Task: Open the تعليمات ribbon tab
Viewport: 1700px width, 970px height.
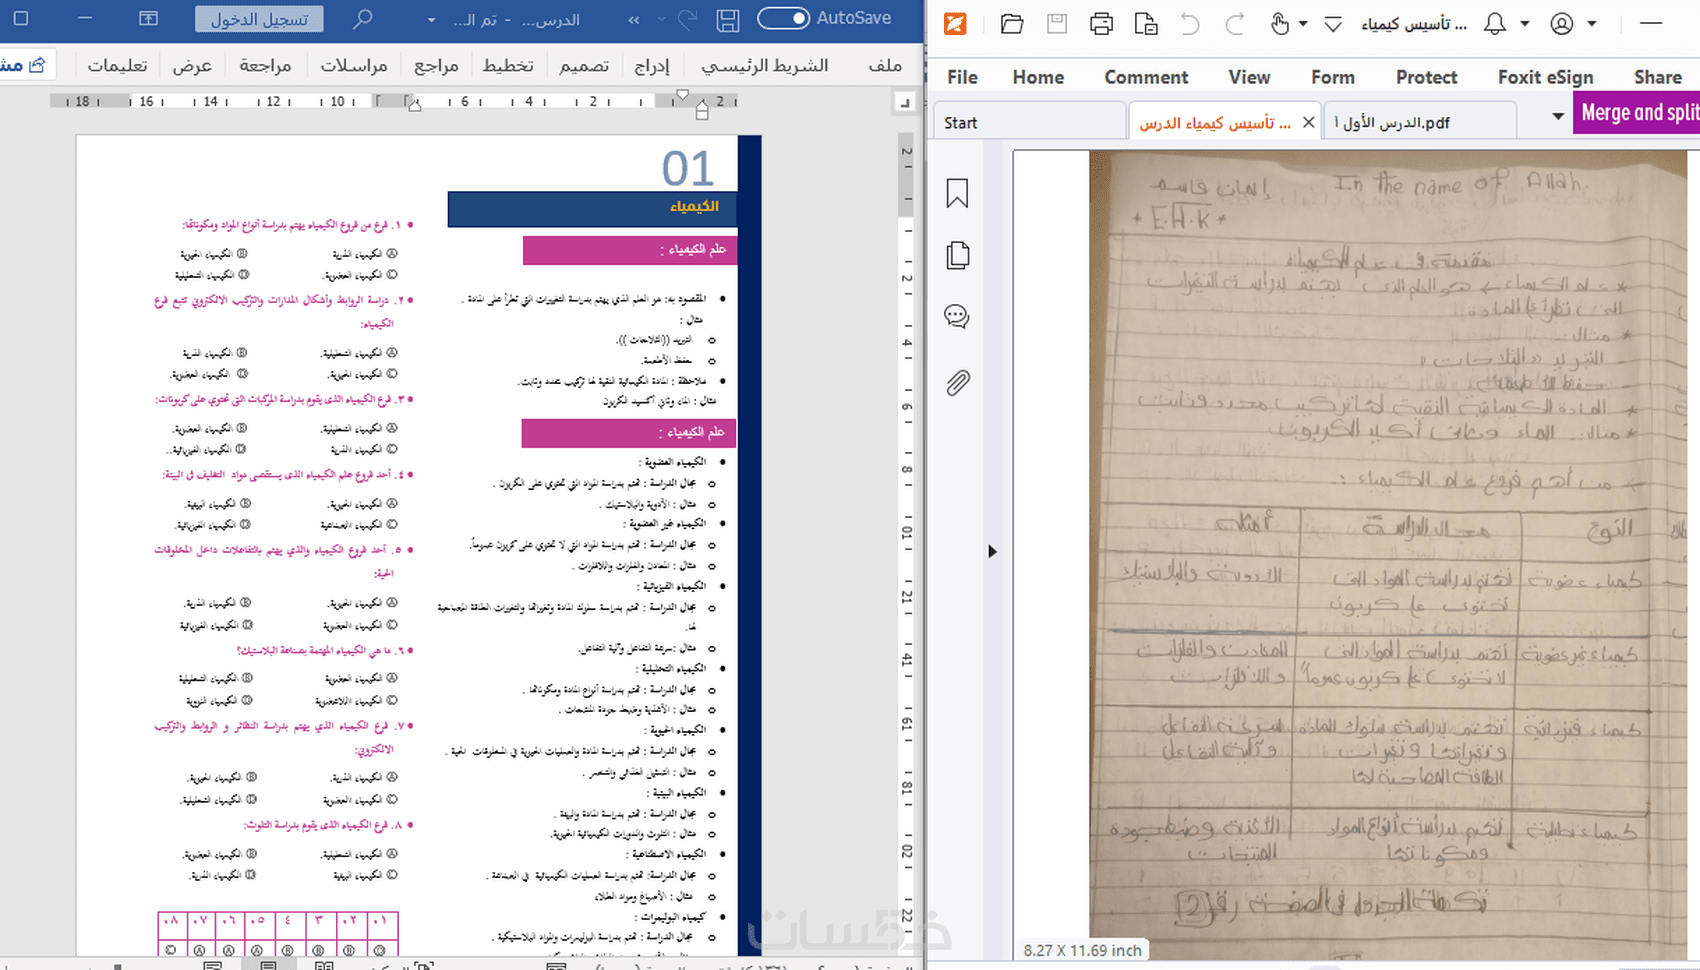Action: 117,65
